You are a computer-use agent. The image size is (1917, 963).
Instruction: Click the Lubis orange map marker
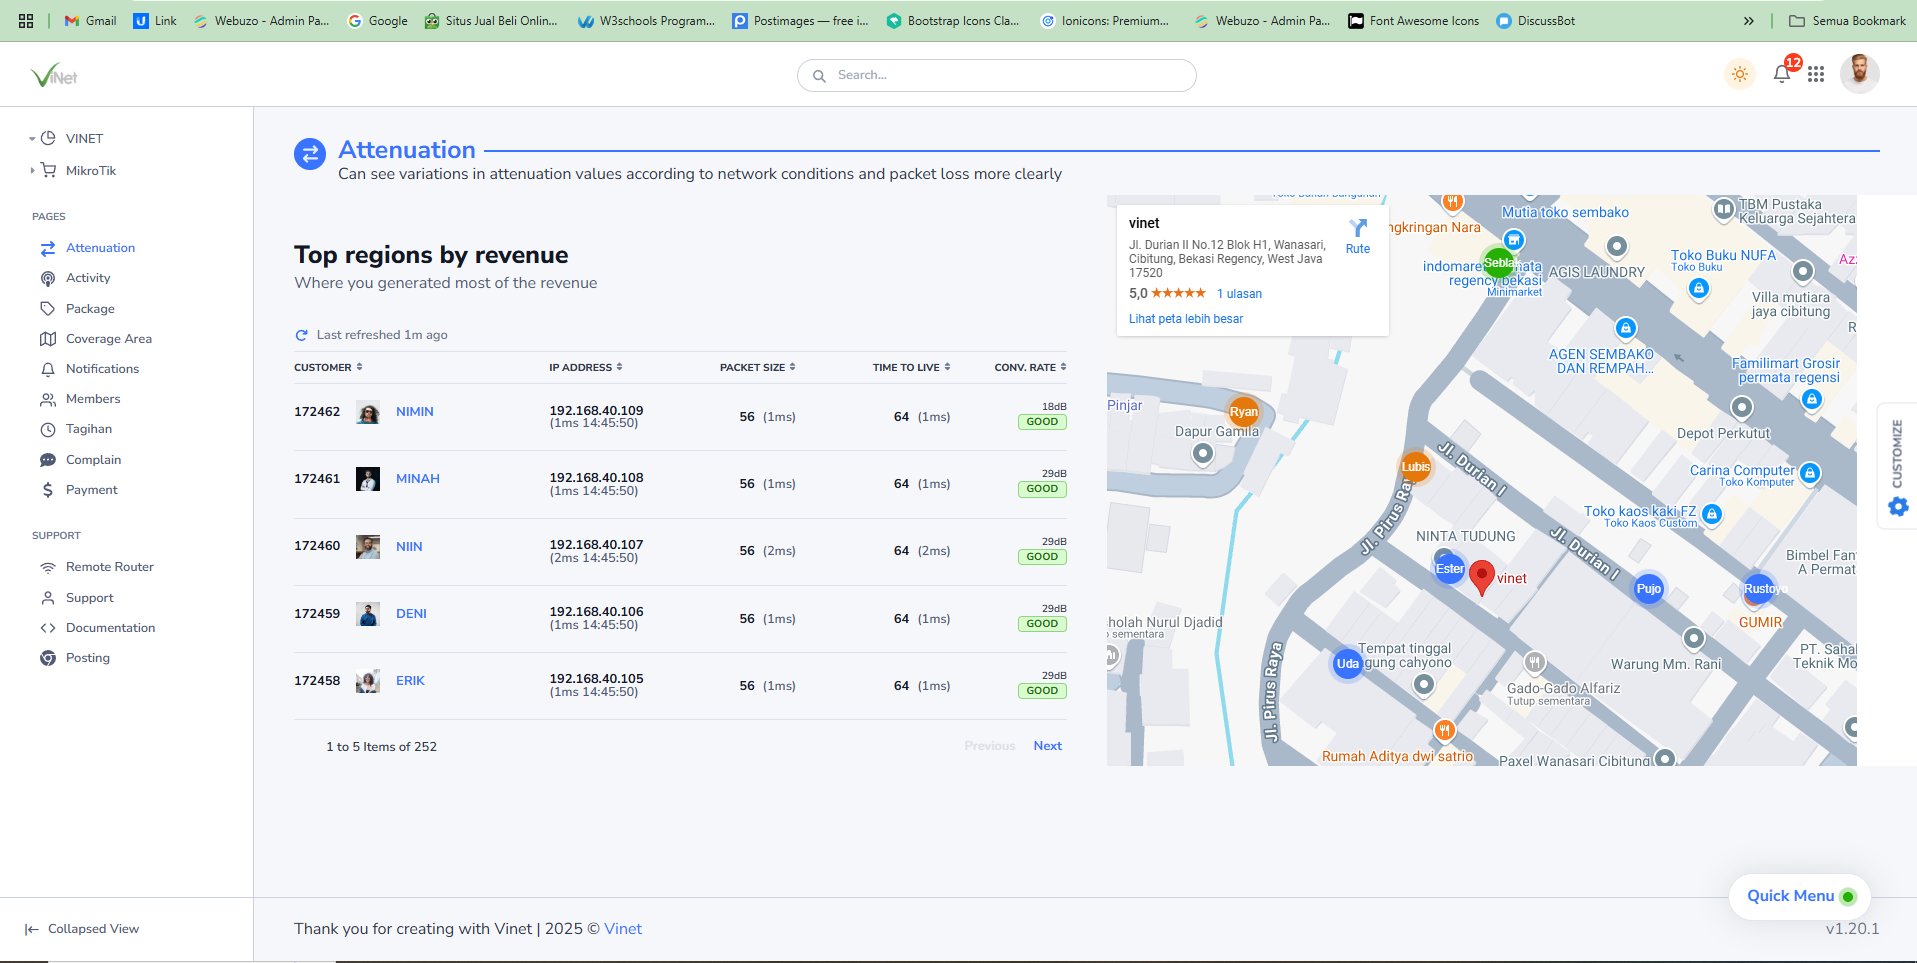(1416, 467)
